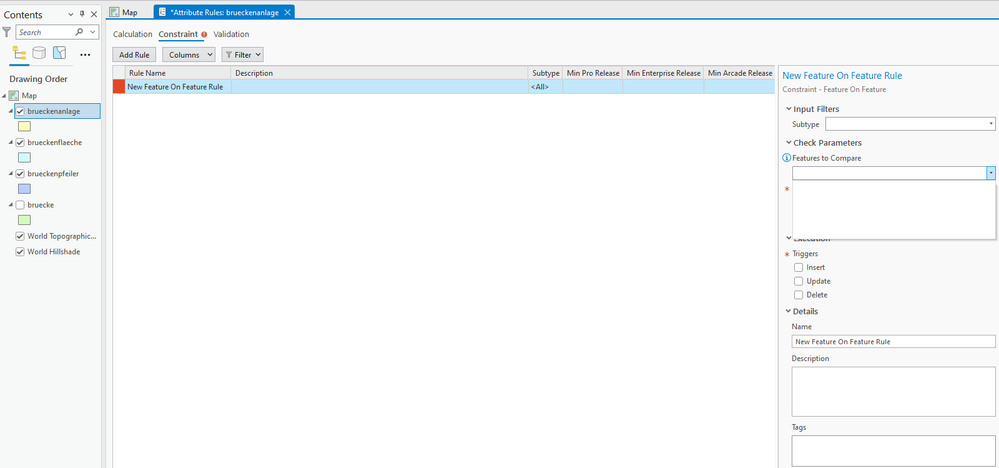Open search options dropdown in Contents
This screenshot has width=999, height=468.
tap(94, 32)
